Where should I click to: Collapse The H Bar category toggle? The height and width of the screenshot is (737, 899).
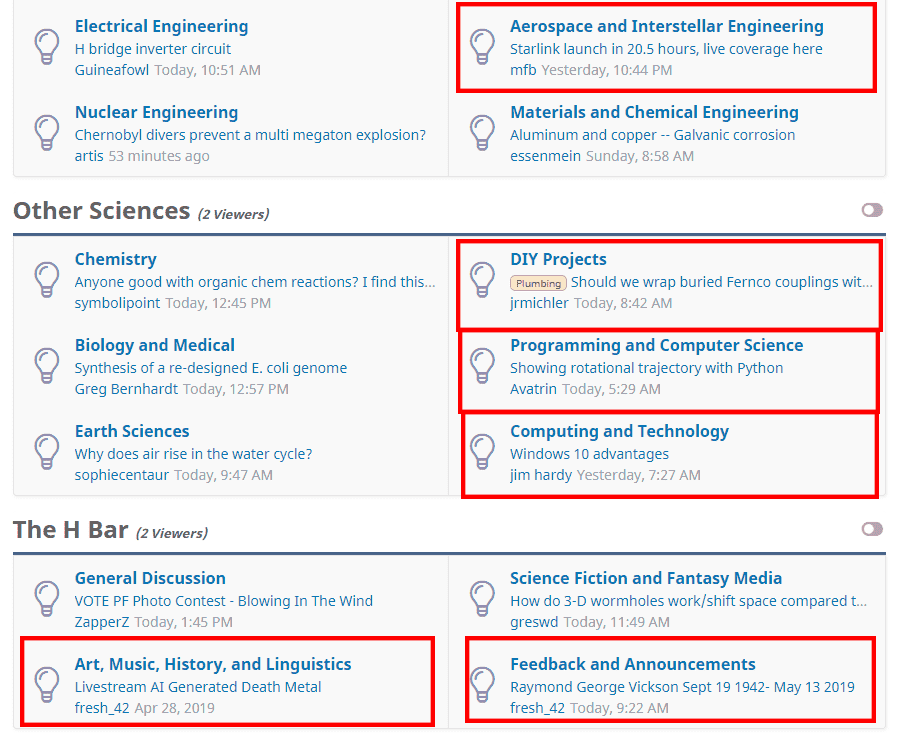872,529
